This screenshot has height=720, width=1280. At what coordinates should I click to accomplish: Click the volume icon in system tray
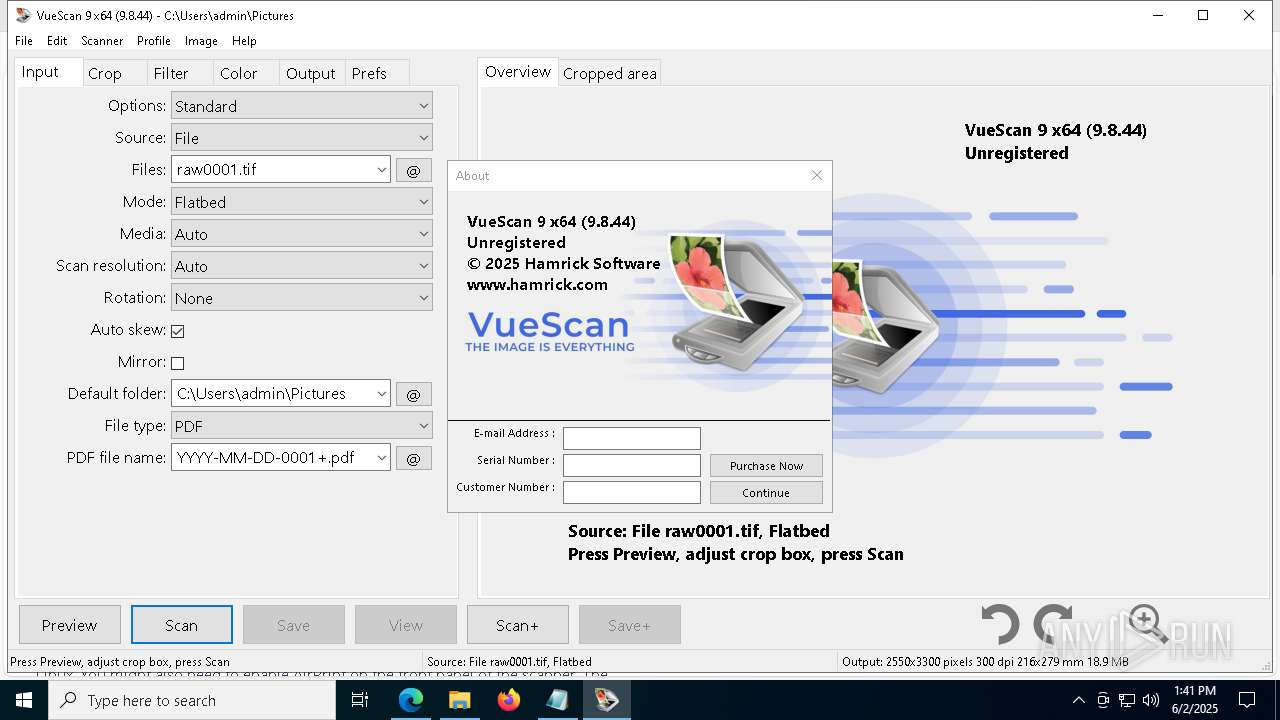1151,700
